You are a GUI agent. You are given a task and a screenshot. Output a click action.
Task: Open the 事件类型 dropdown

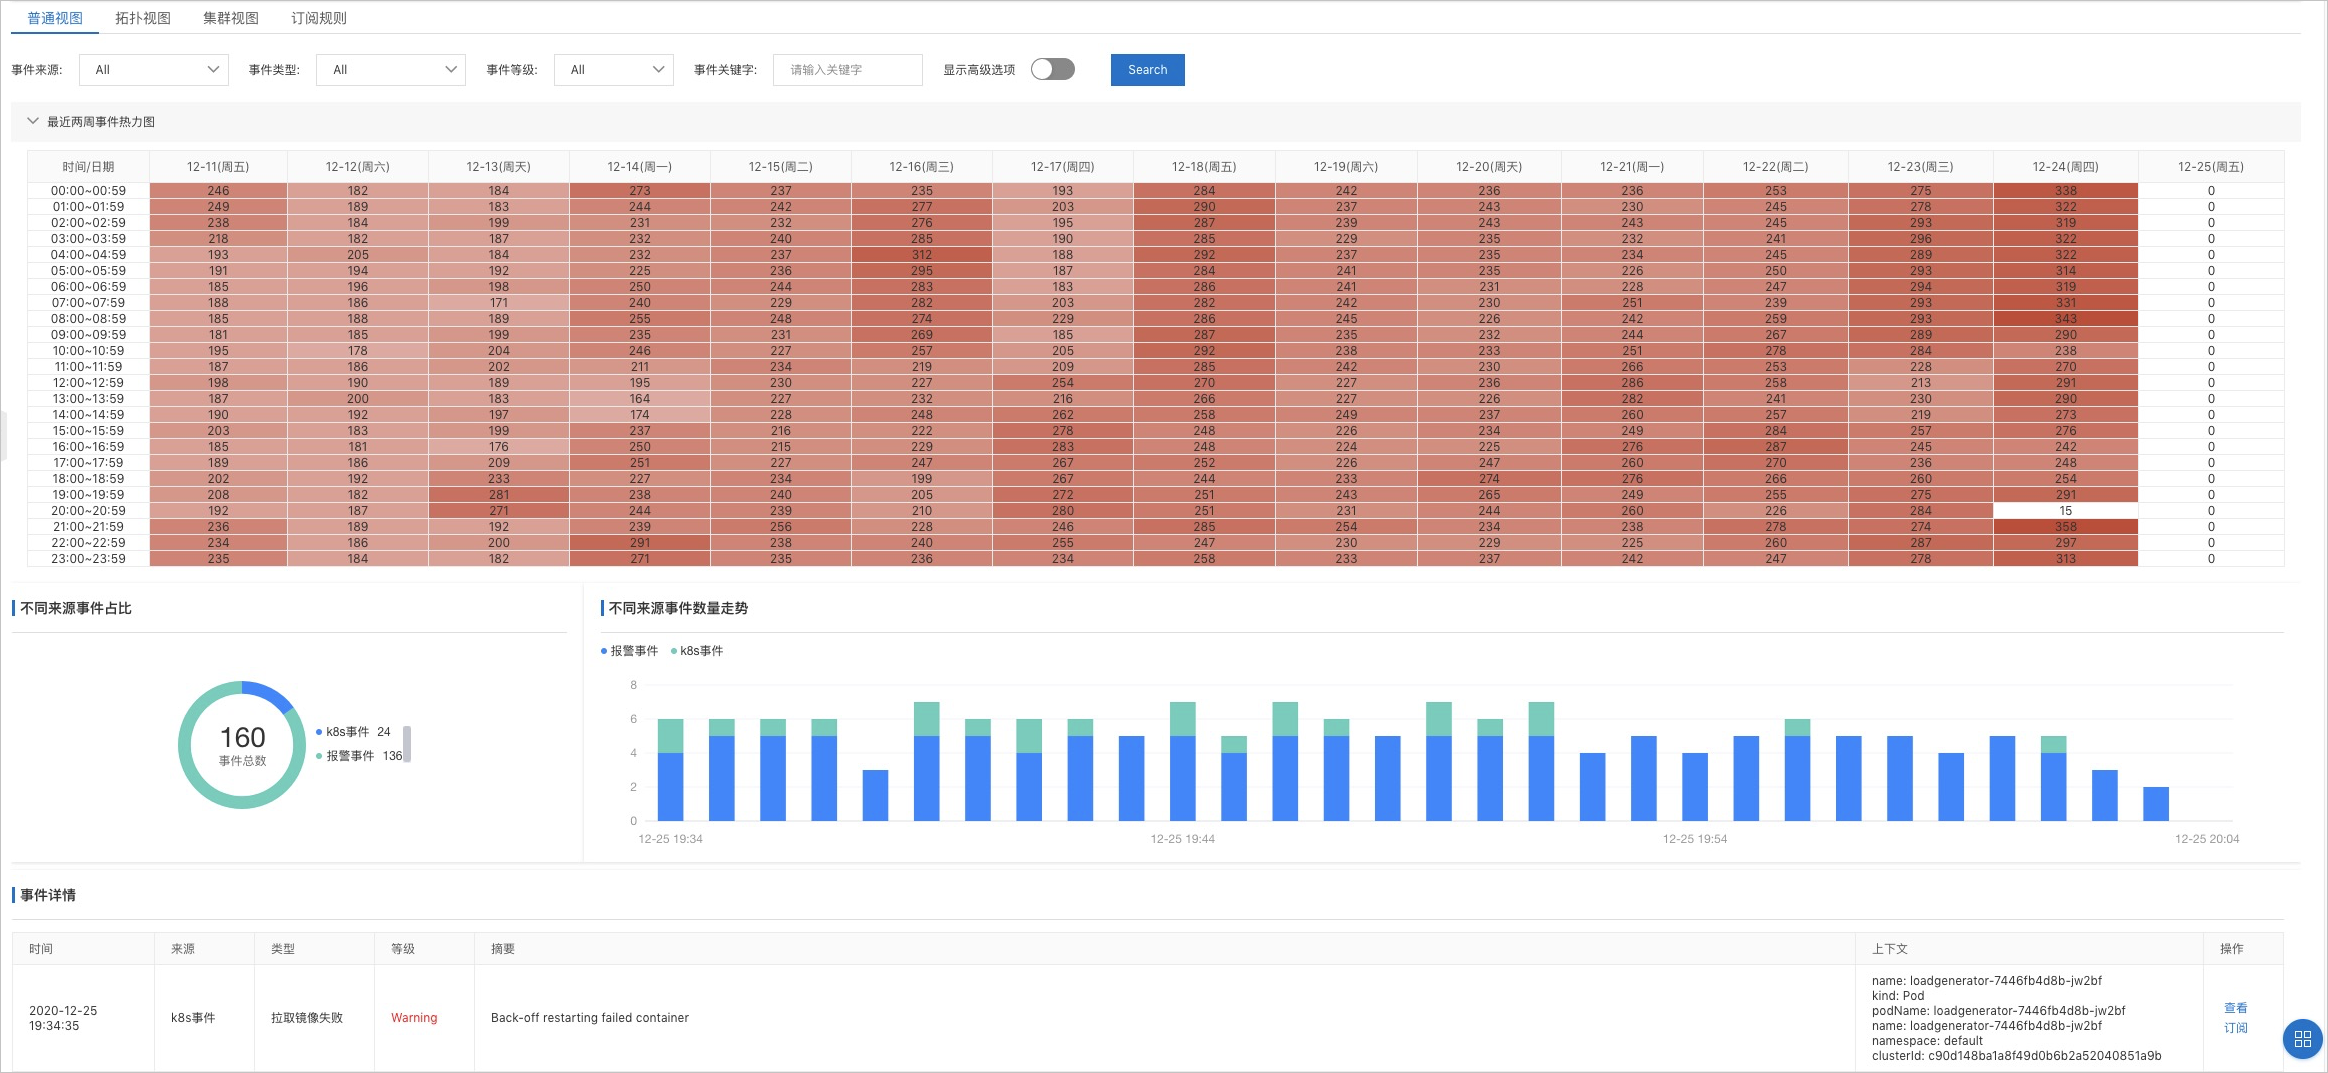point(391,70)
